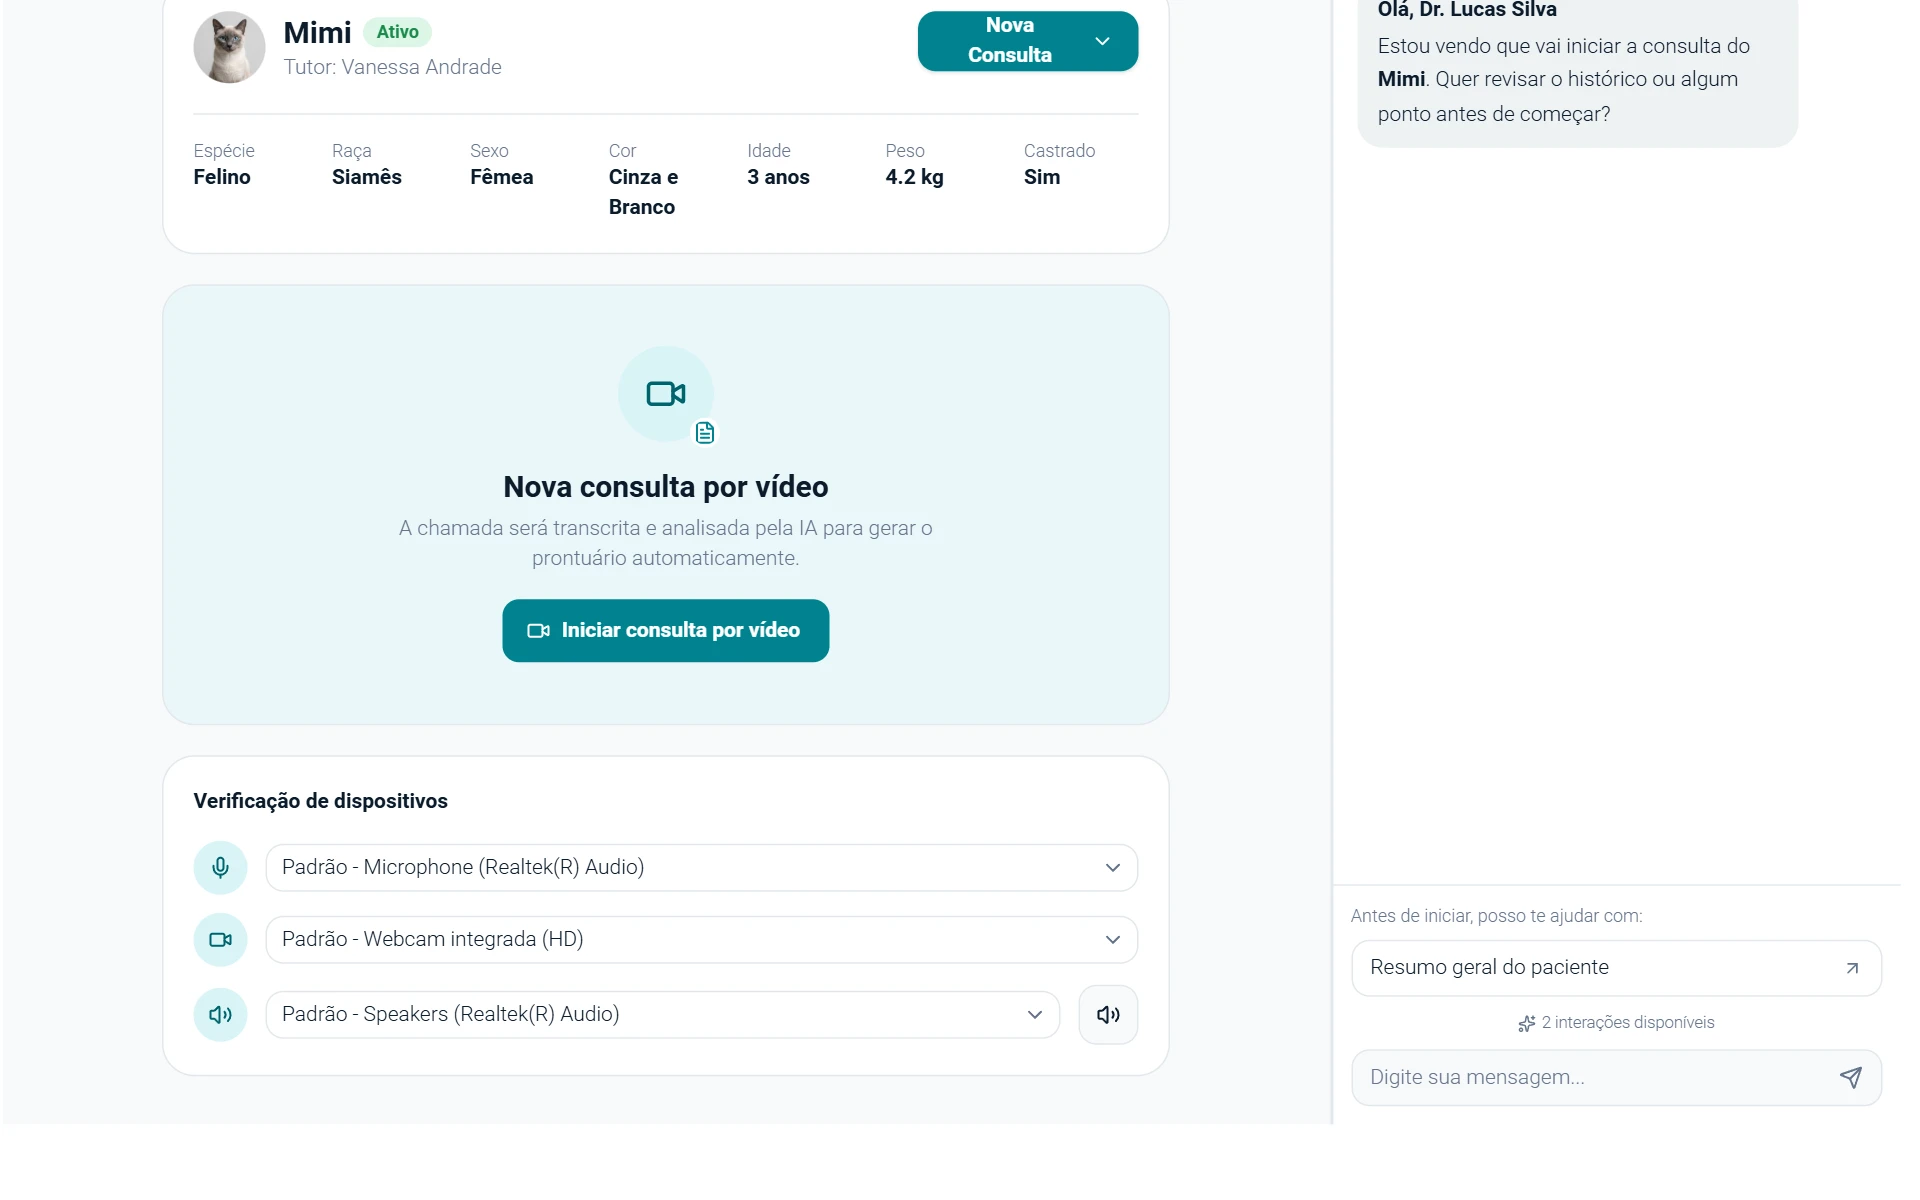1920x1200 pixels.
Task: Click the arrow icon on Resumo geral suggestion
Action: tap(1852, 968)
